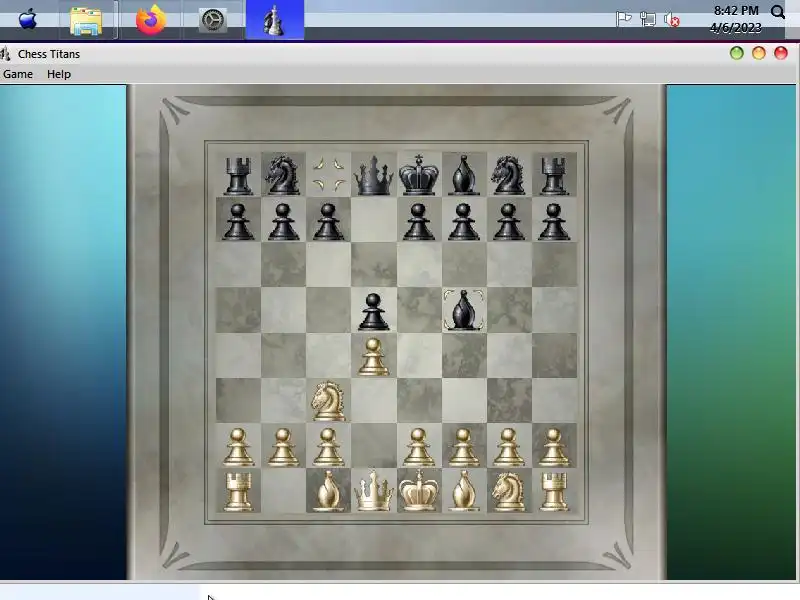This screenshot has width=800, height=600.
Task: Select the black pawn on b7
Action: (283, 221)
